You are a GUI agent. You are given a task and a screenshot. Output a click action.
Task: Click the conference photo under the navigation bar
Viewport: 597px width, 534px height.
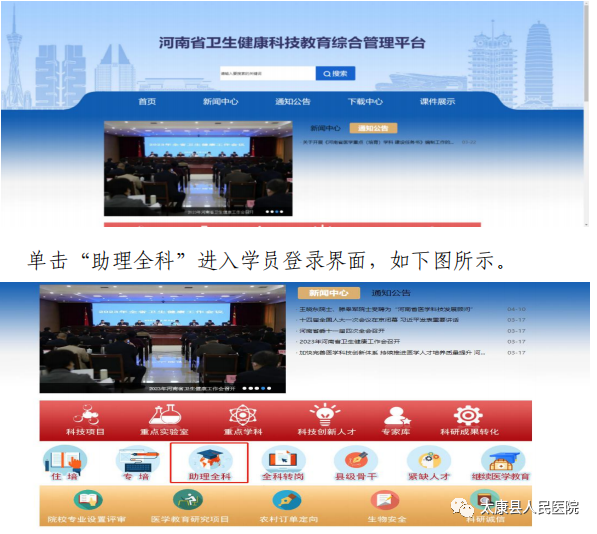pyautogui.click(x=198, y=168)
